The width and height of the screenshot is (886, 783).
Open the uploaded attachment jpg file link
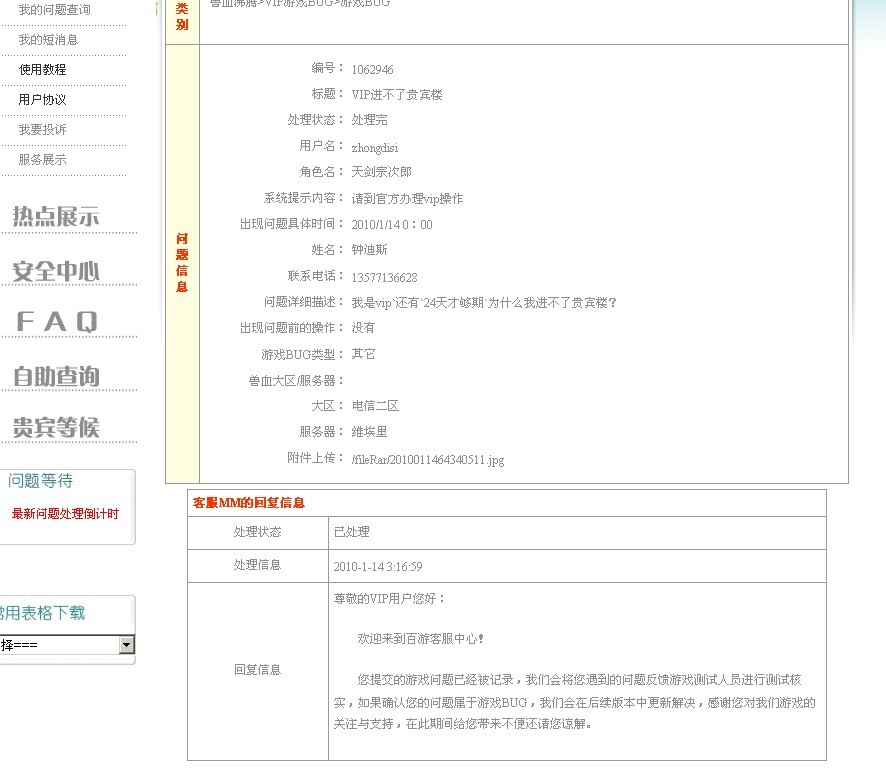coord(428,460)
